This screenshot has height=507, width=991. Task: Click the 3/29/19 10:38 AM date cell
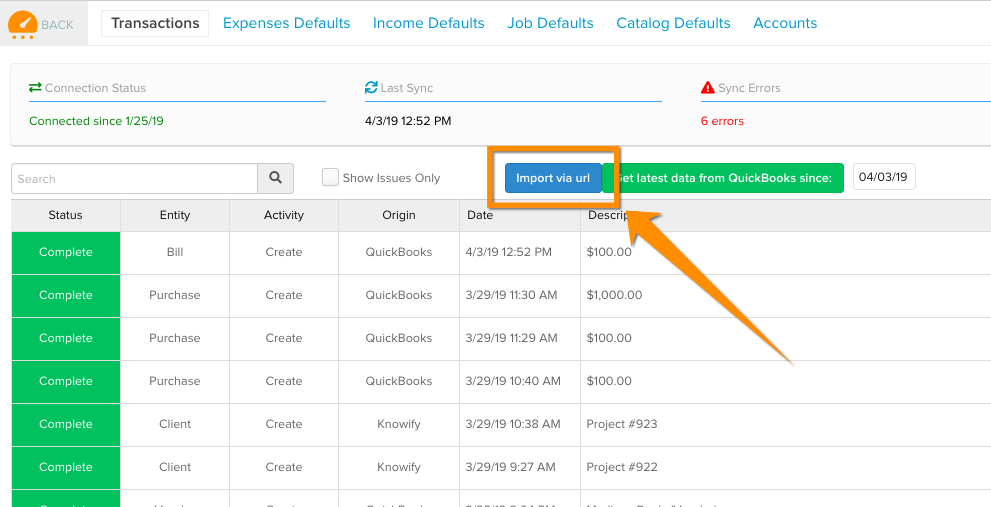tap(520, 424)
